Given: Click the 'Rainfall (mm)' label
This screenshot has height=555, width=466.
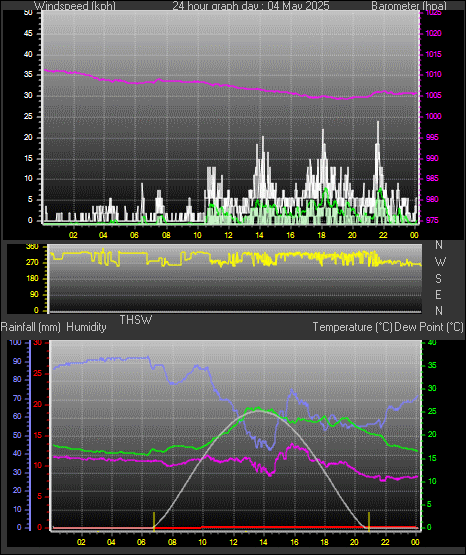Looking at the screenshot, I should pos(31,327).
